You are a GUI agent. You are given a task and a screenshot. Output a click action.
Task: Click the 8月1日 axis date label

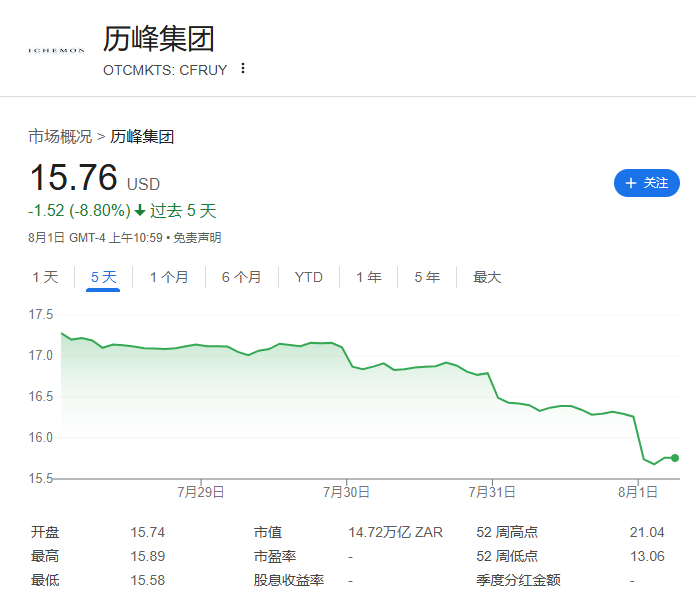638,492
